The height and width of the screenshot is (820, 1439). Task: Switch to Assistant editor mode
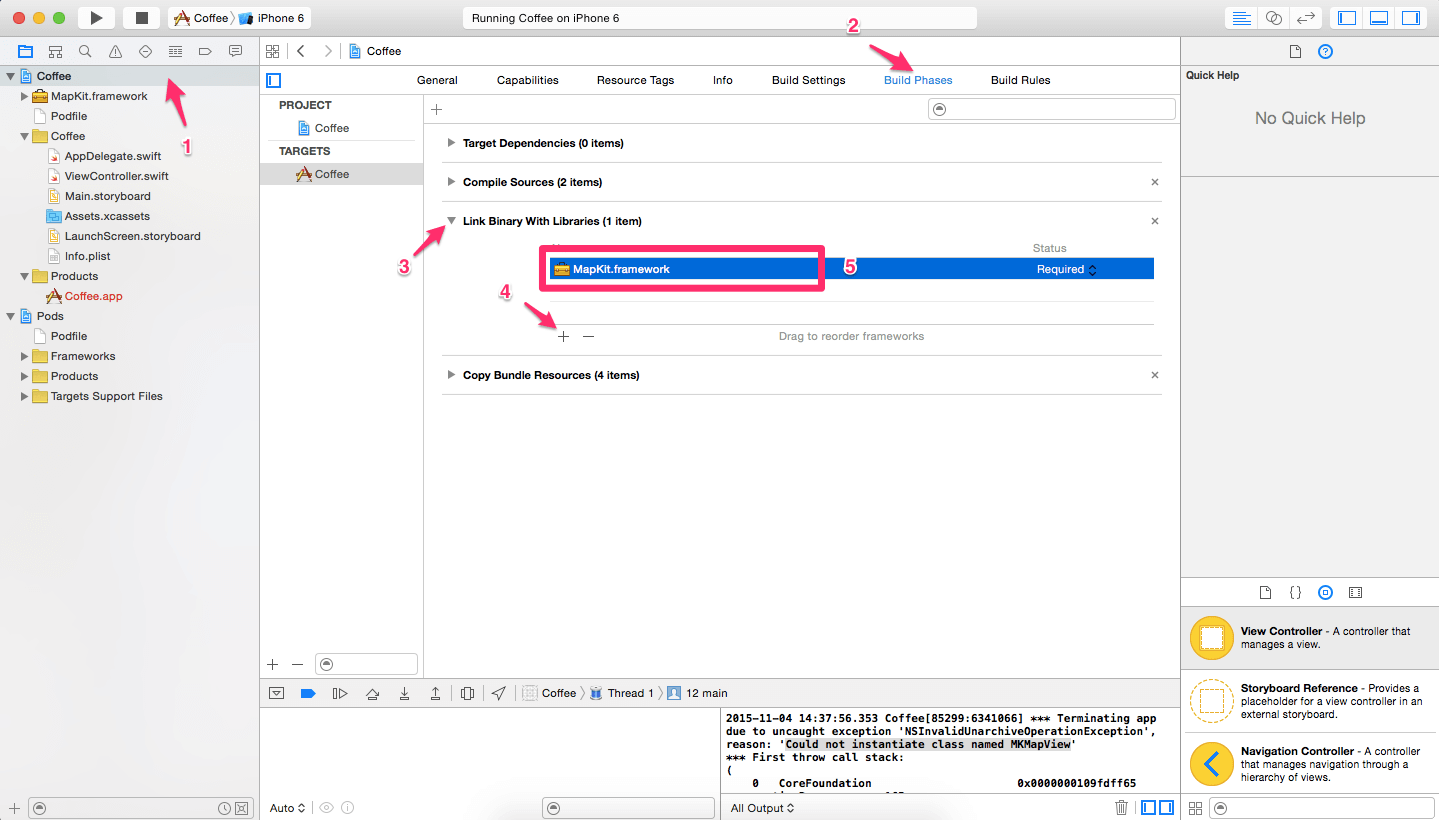pyautogui.click(x=1273, y=18)
